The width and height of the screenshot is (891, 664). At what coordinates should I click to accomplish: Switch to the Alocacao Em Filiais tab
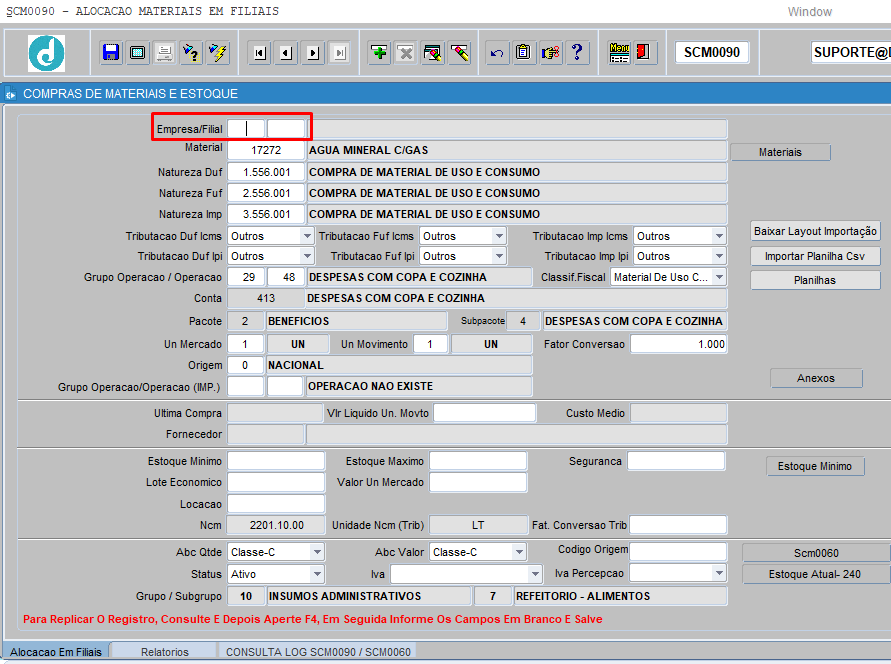56,652
